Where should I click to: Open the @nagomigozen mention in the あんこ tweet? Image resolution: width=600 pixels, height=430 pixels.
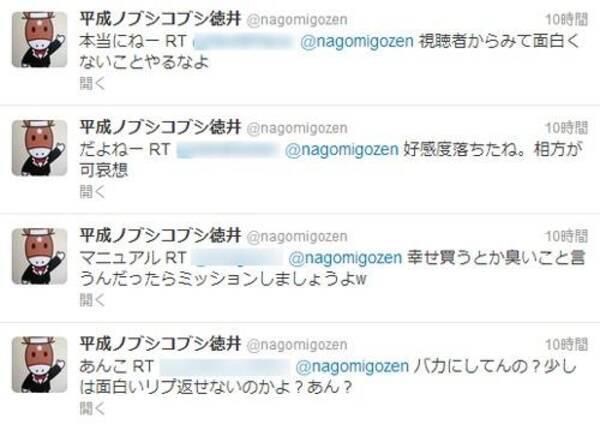pyautogui.click(x=352, y=366)
